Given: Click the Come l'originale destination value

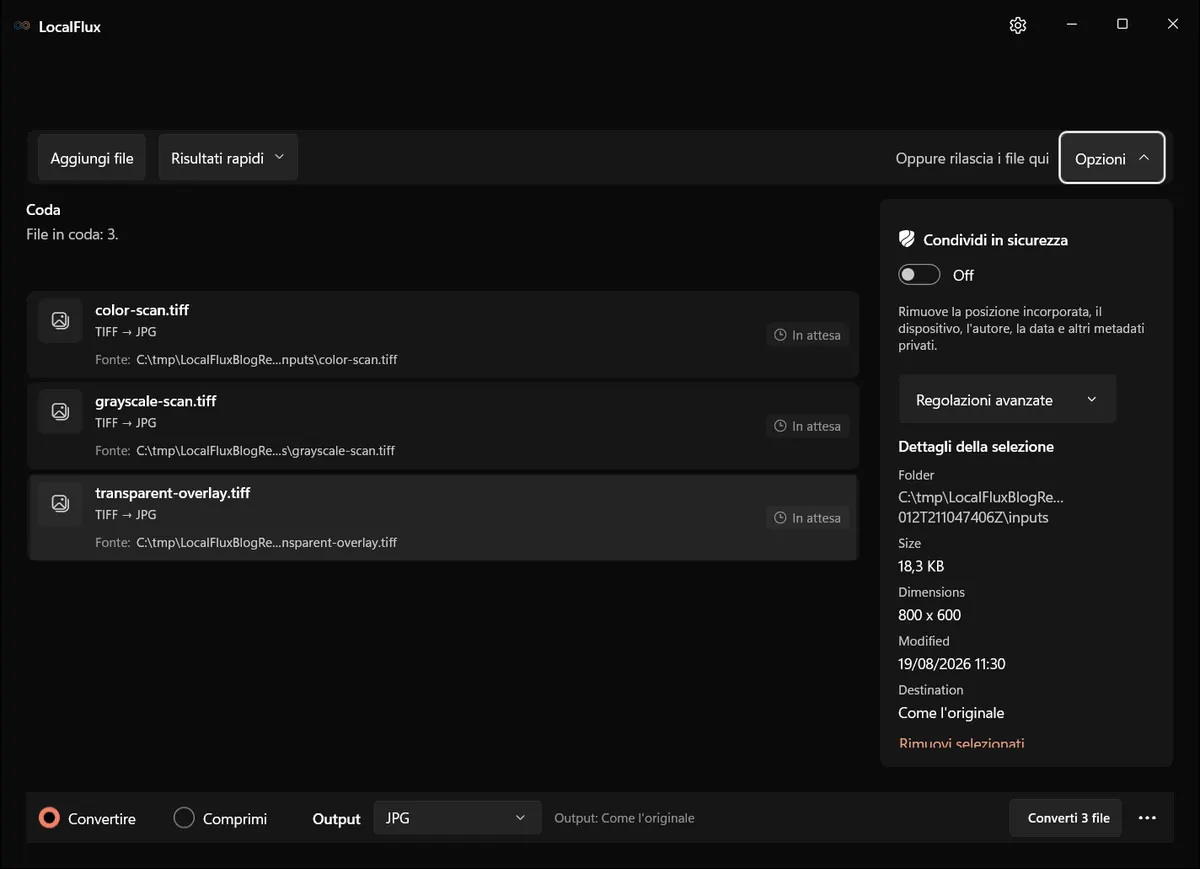Looking at the screenshot, I should tap(951, 713).
